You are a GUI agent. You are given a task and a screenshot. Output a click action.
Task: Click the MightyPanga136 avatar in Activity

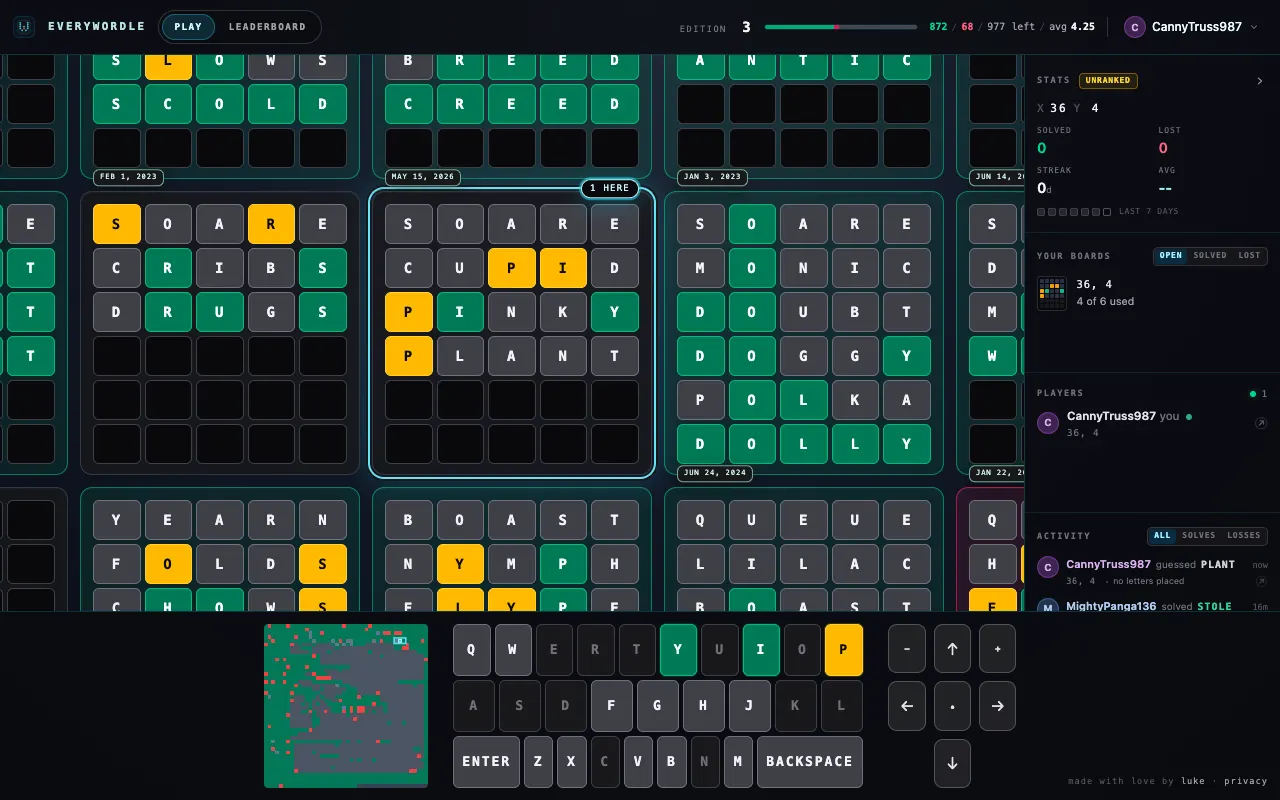(x=1048, y=608)
